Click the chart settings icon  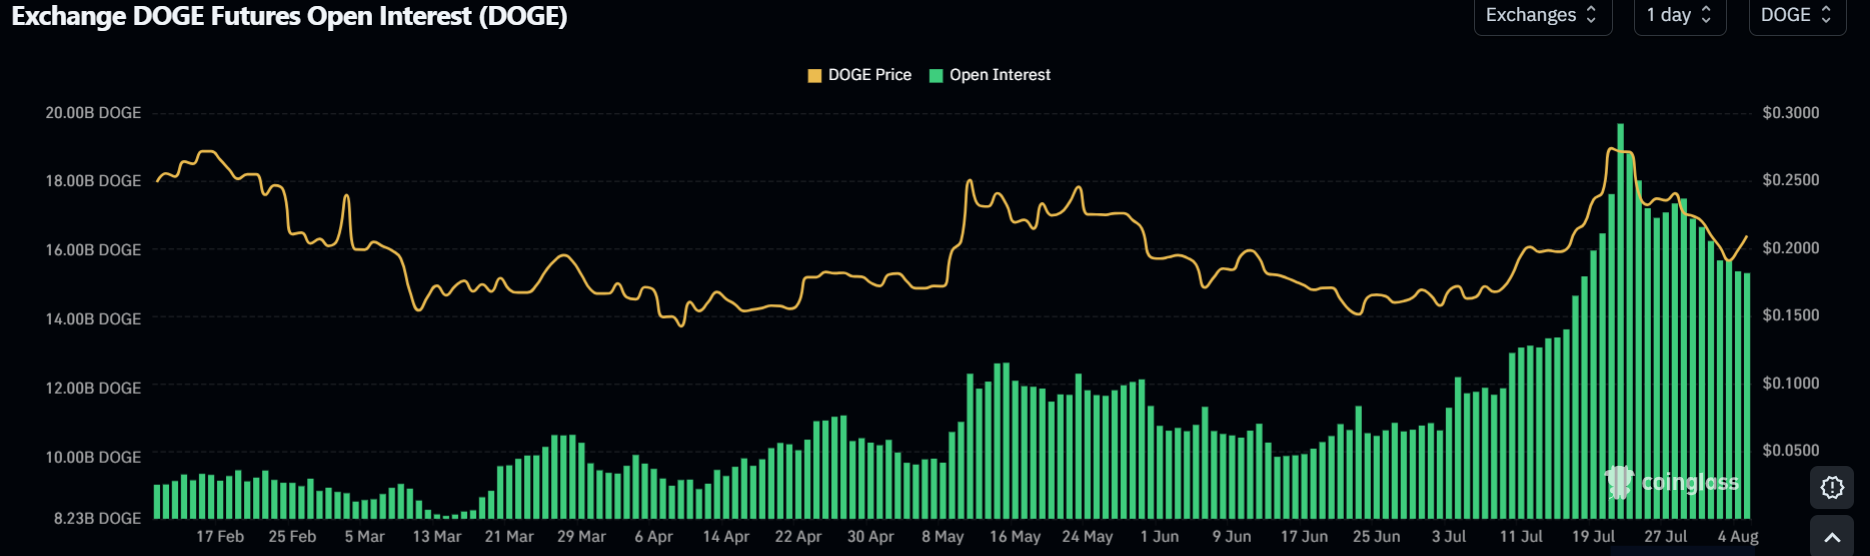[x=1832, y=487]
